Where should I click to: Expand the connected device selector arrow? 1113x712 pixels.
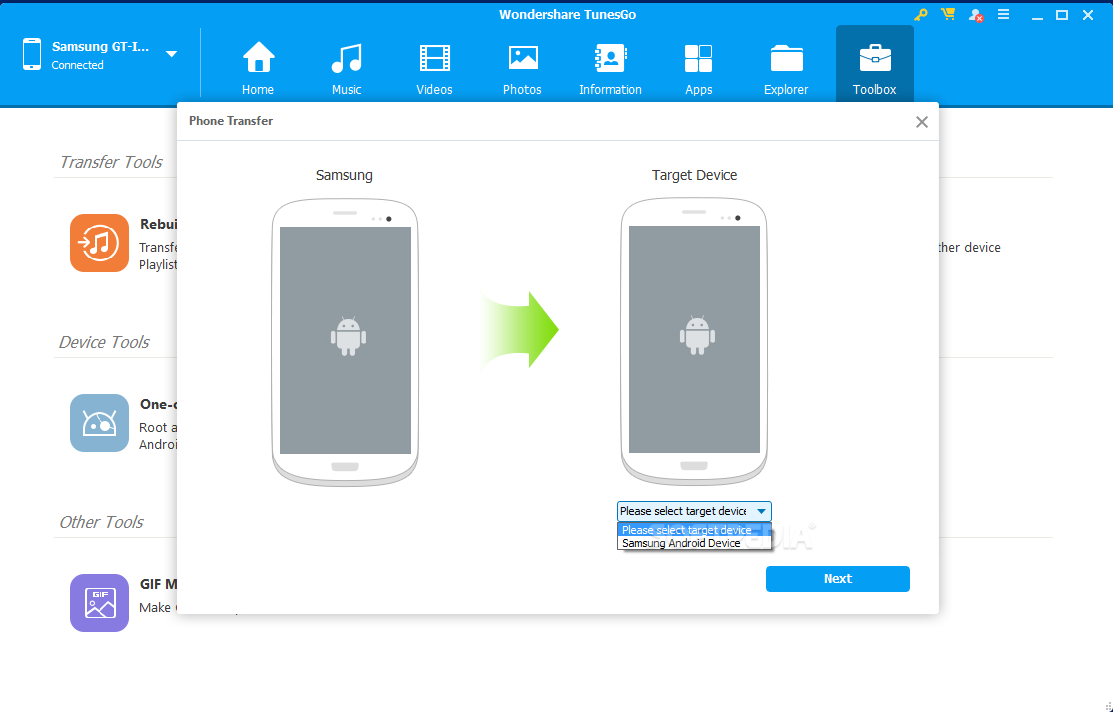coord(171,54)
